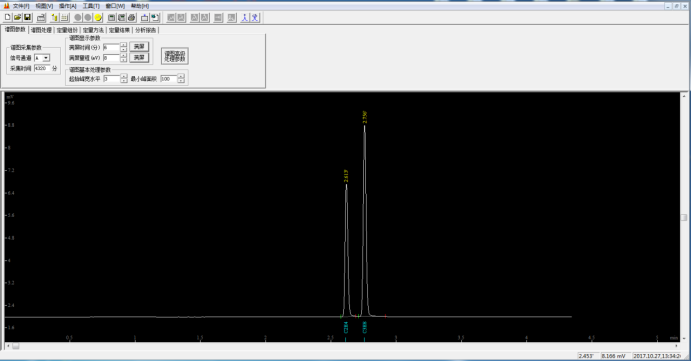Screen dimensions: 691x361
Task: Click the yellow smiley circle toolbar icon
Action: [98, 18]
